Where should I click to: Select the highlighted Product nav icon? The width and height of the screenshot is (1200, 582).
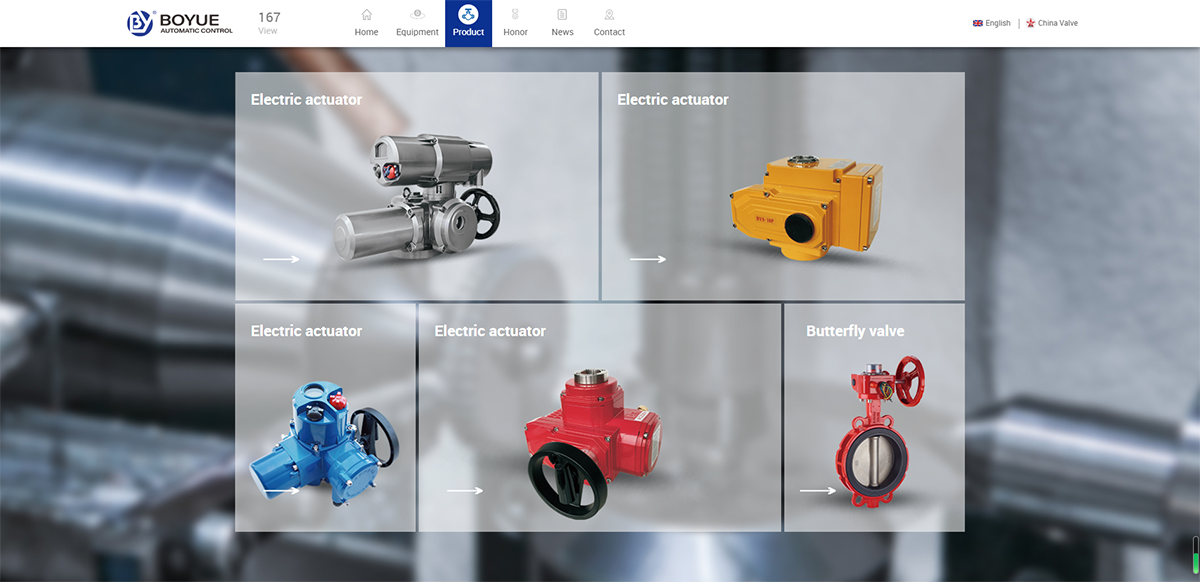pyautogui.click(x=468, y=15)
